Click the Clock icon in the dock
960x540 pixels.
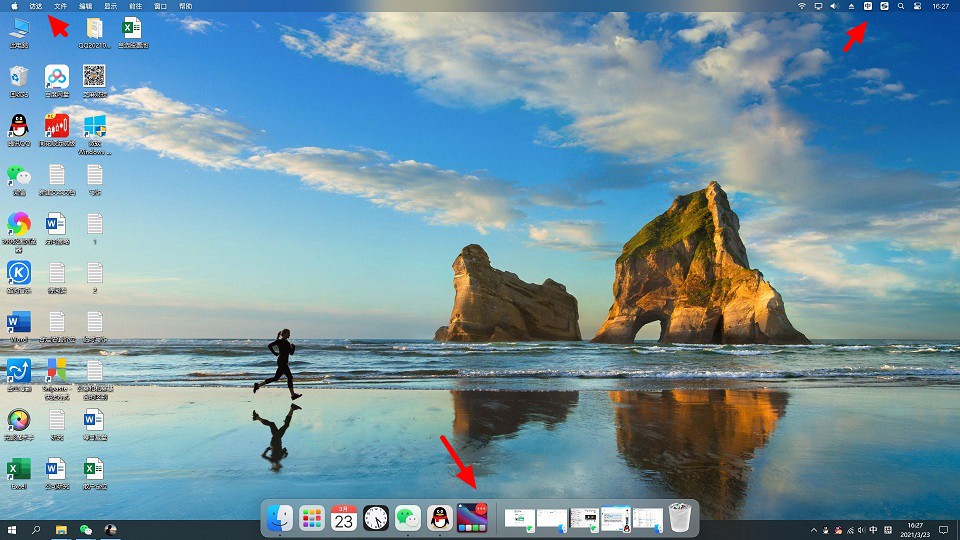[x=375, y=518]
